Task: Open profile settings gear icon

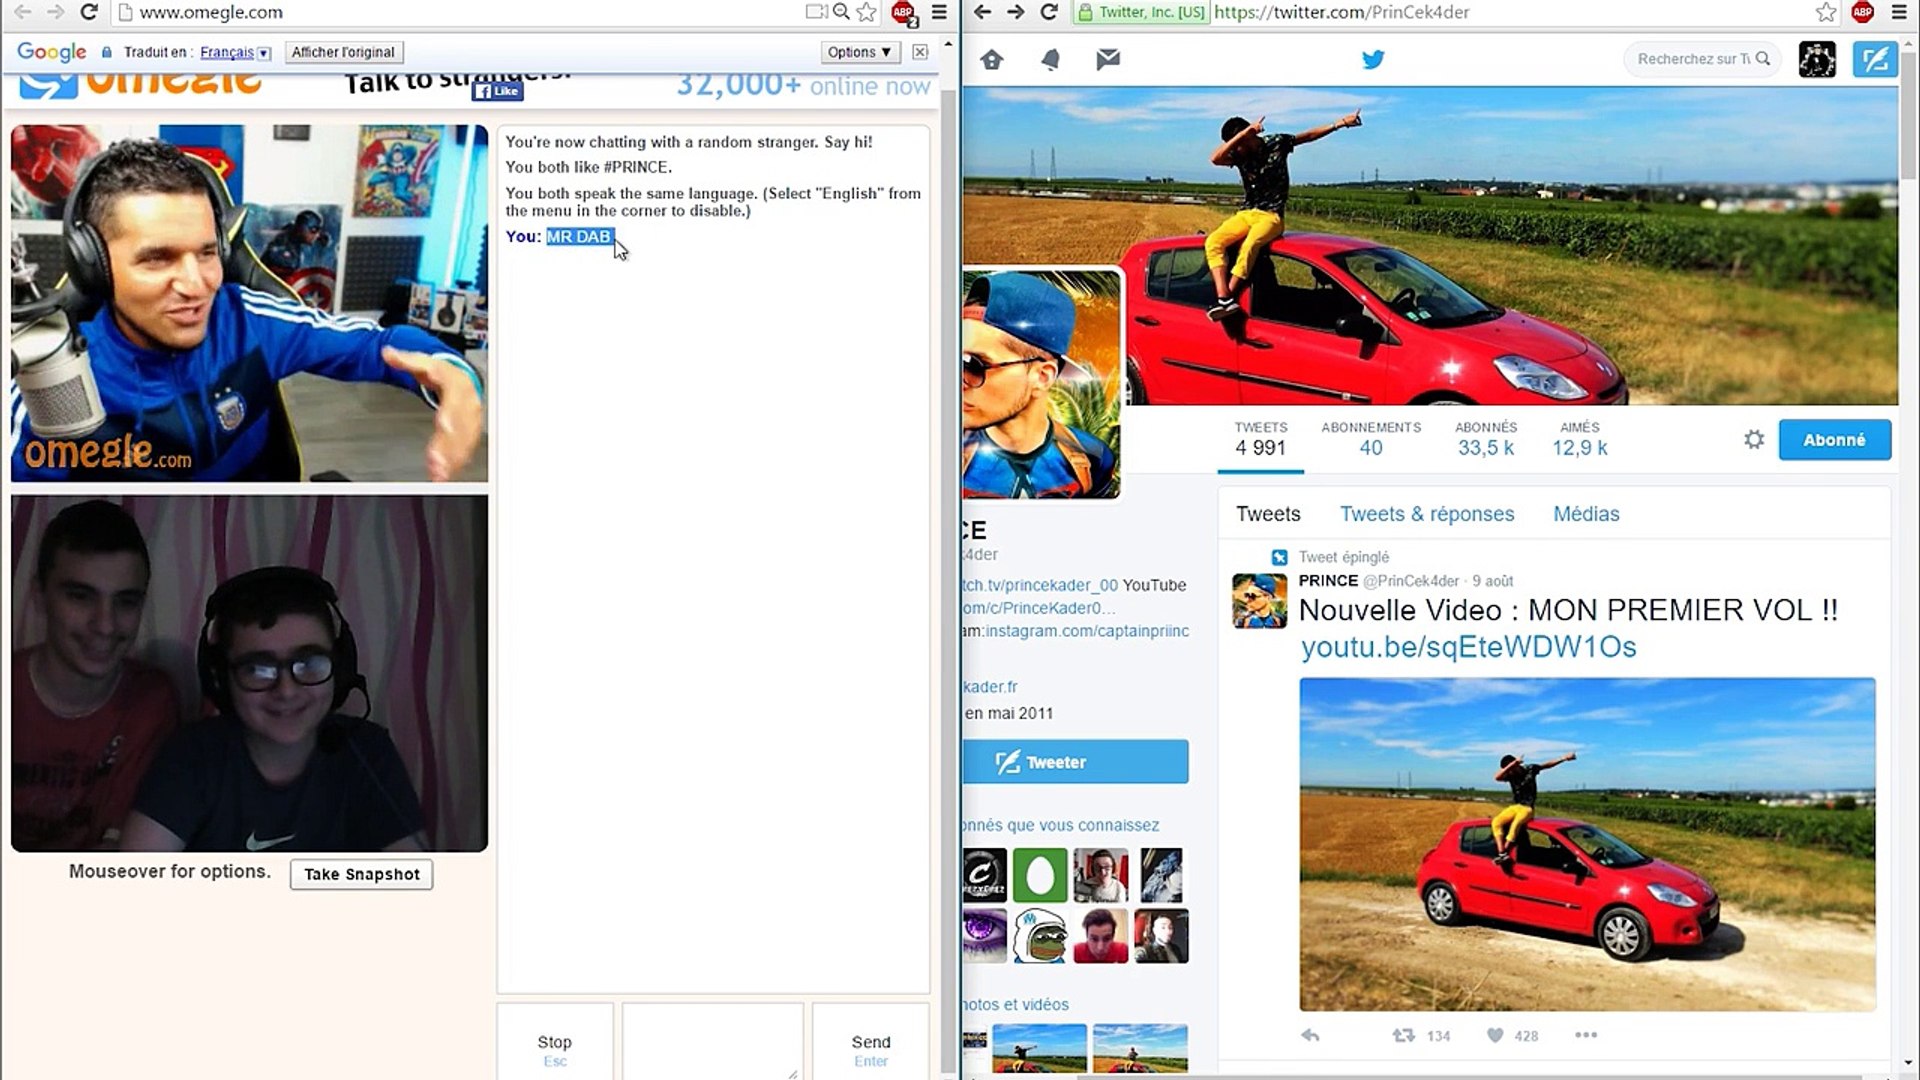Action: click(1754, 440)
